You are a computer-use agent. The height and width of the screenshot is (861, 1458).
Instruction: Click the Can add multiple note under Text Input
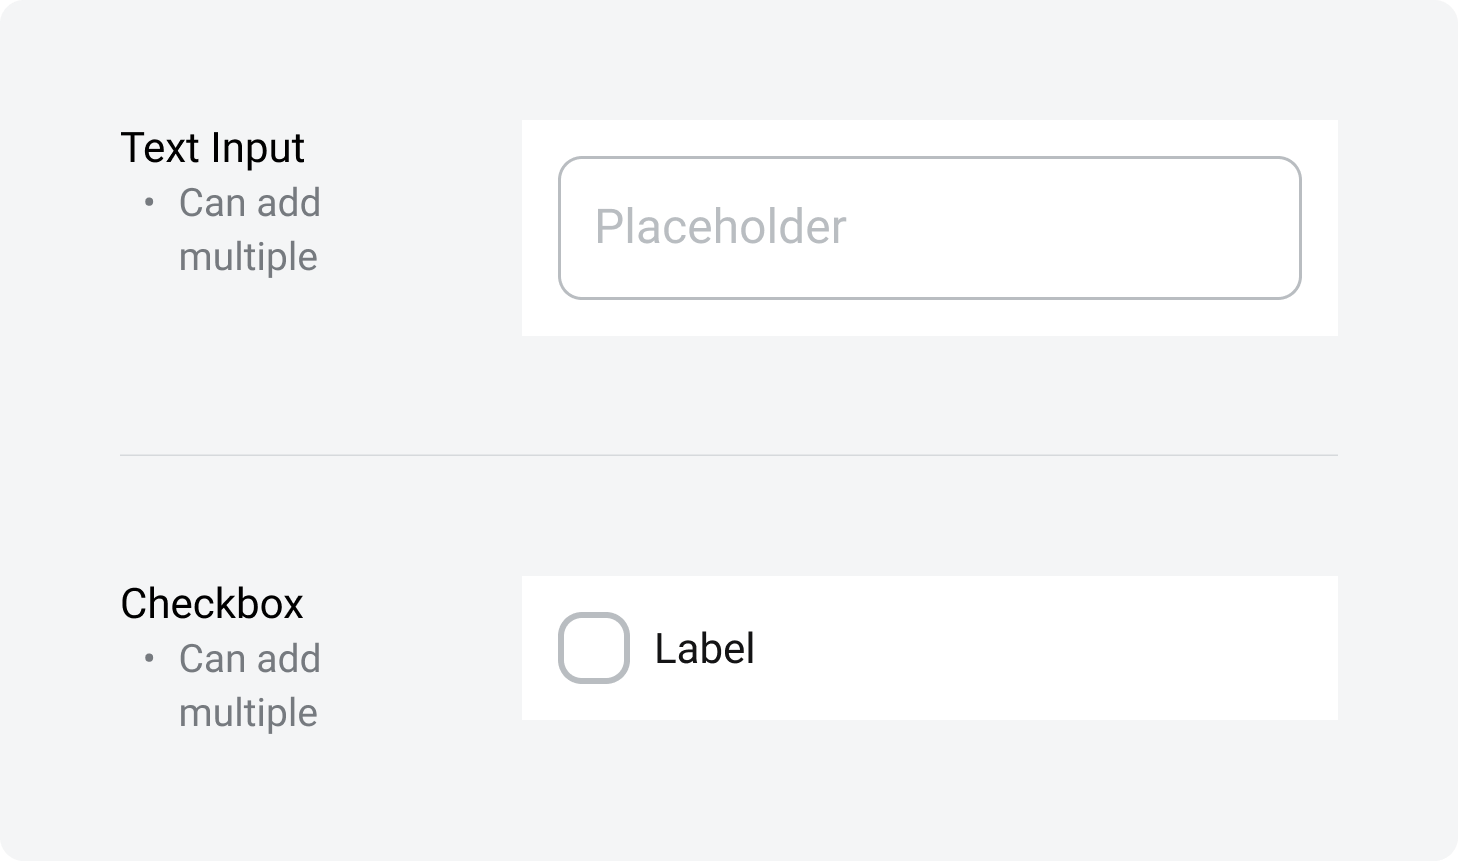pyautogui.click(x=250, y=228)
